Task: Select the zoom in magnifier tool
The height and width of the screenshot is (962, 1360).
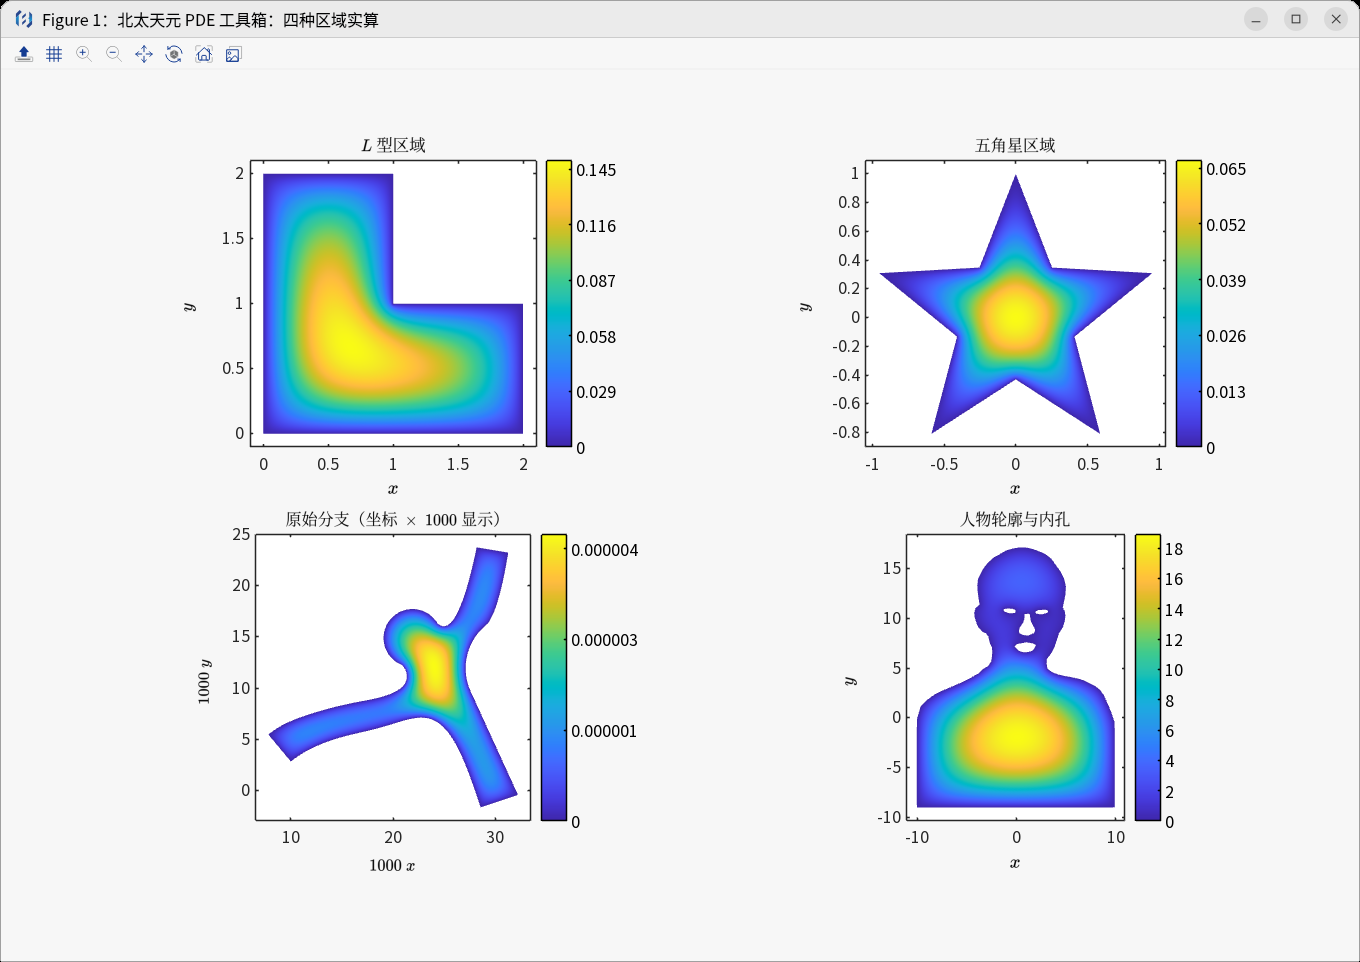Action: click(84, 54)
